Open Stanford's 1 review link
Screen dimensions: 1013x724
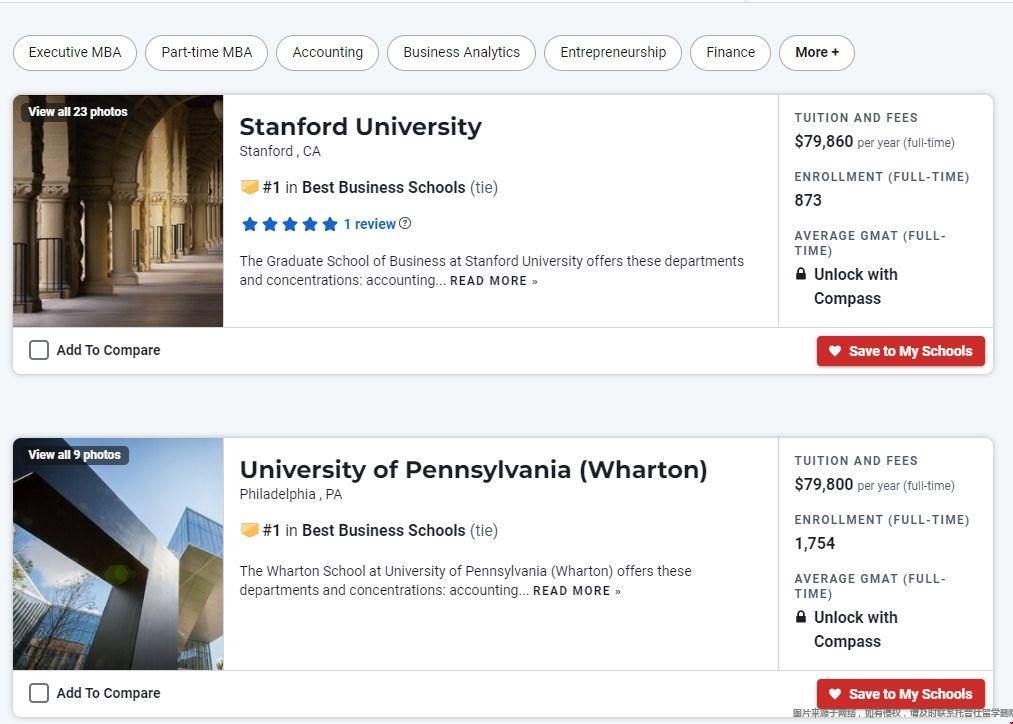click(370, 224)
